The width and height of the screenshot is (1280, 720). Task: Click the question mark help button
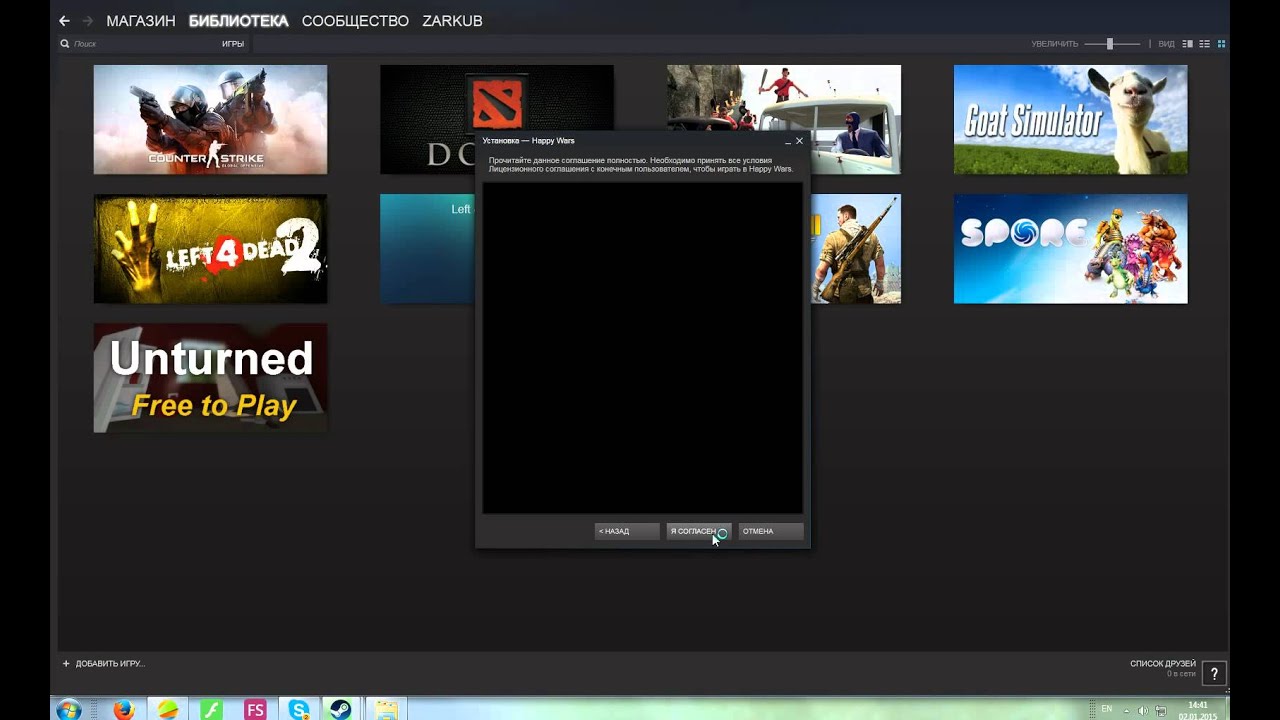1214,674
